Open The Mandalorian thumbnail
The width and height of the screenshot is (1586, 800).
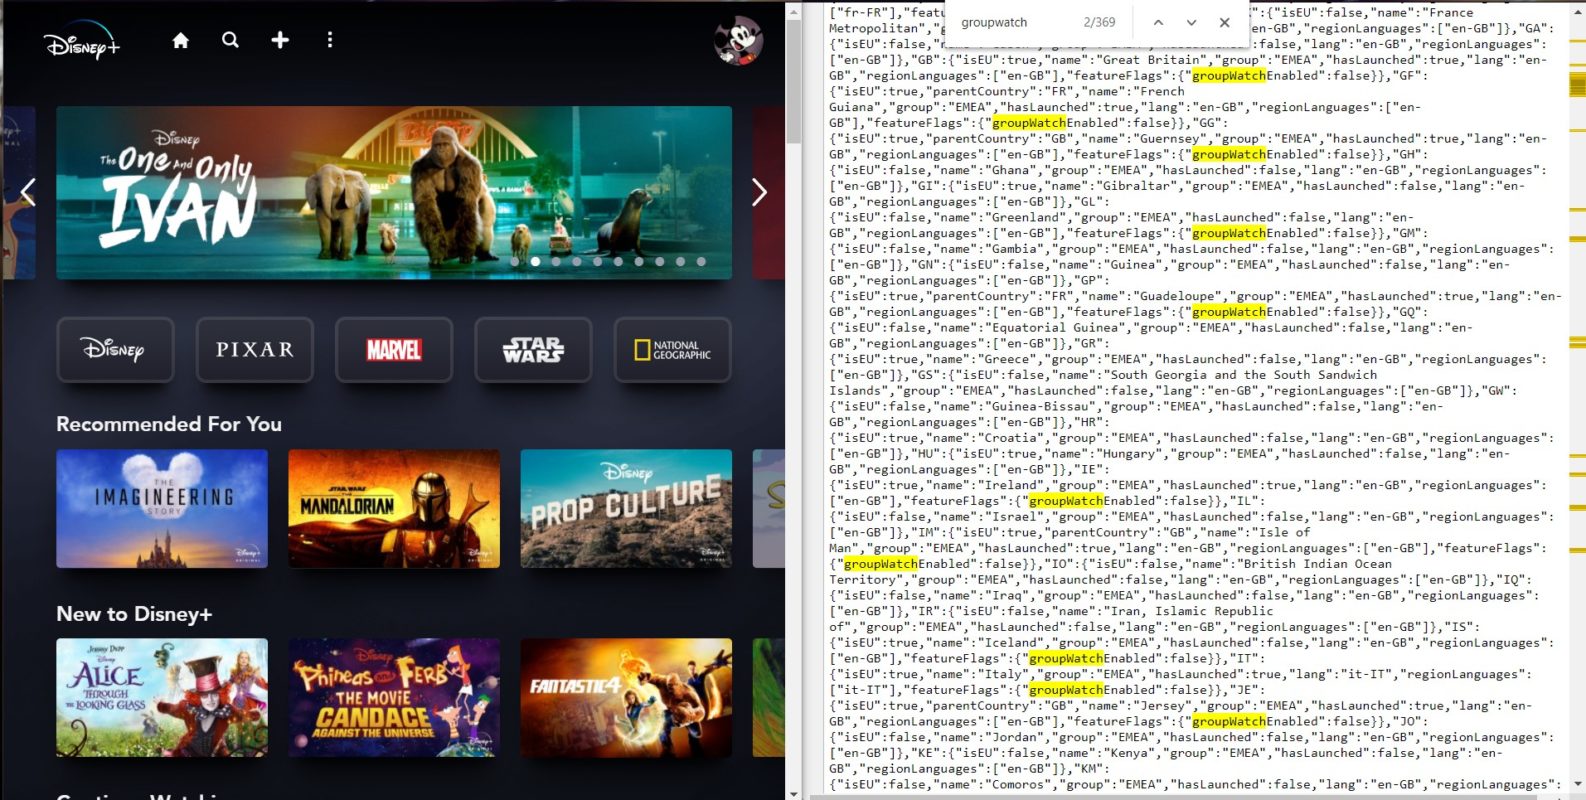tap(394, 508)
